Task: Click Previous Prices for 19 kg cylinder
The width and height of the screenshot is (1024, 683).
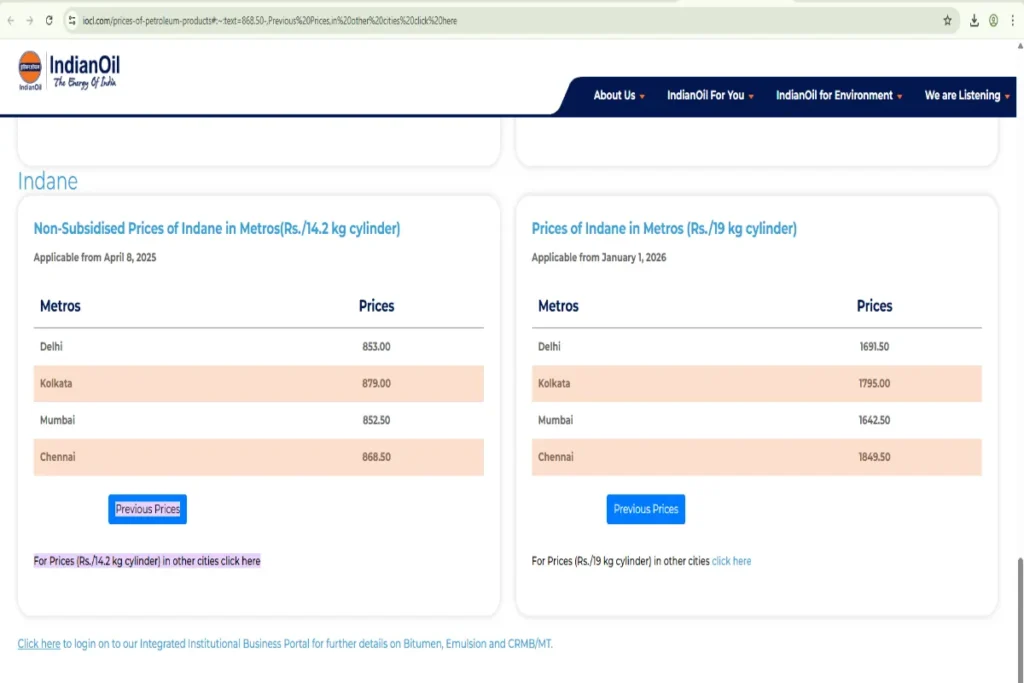Action: (645, 509)
